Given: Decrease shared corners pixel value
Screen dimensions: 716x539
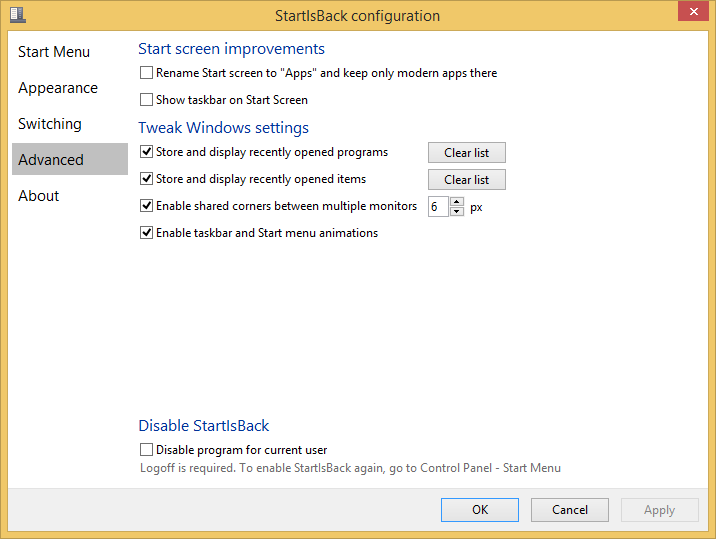Looking at the screenshot, I should 457,212.
